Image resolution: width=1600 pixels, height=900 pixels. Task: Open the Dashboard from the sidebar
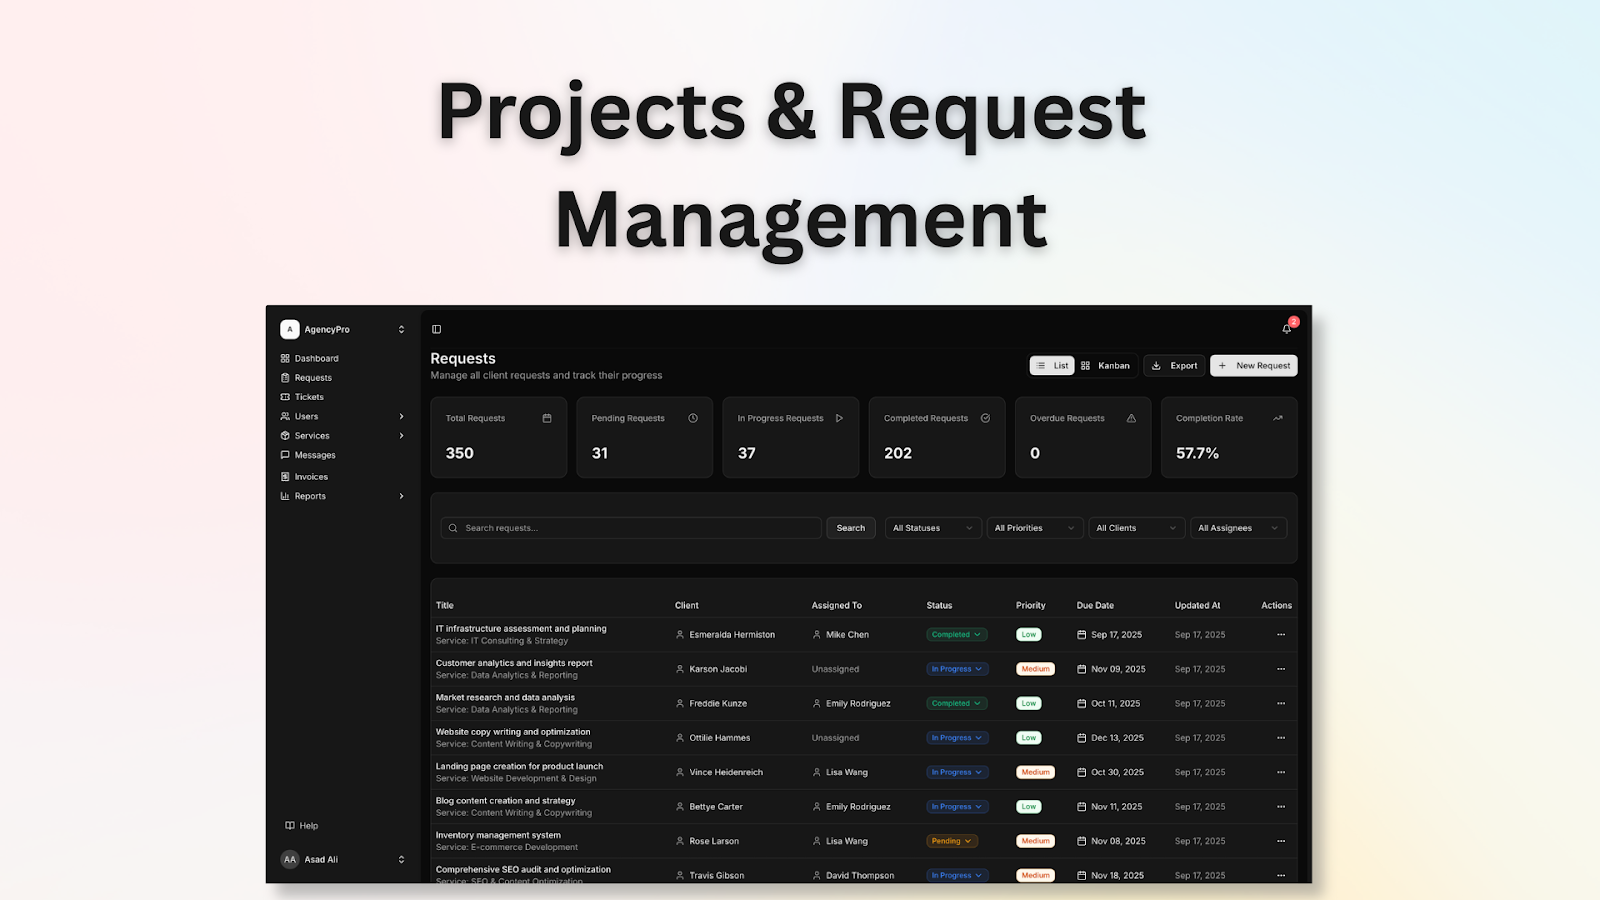[x=316, y=357]
